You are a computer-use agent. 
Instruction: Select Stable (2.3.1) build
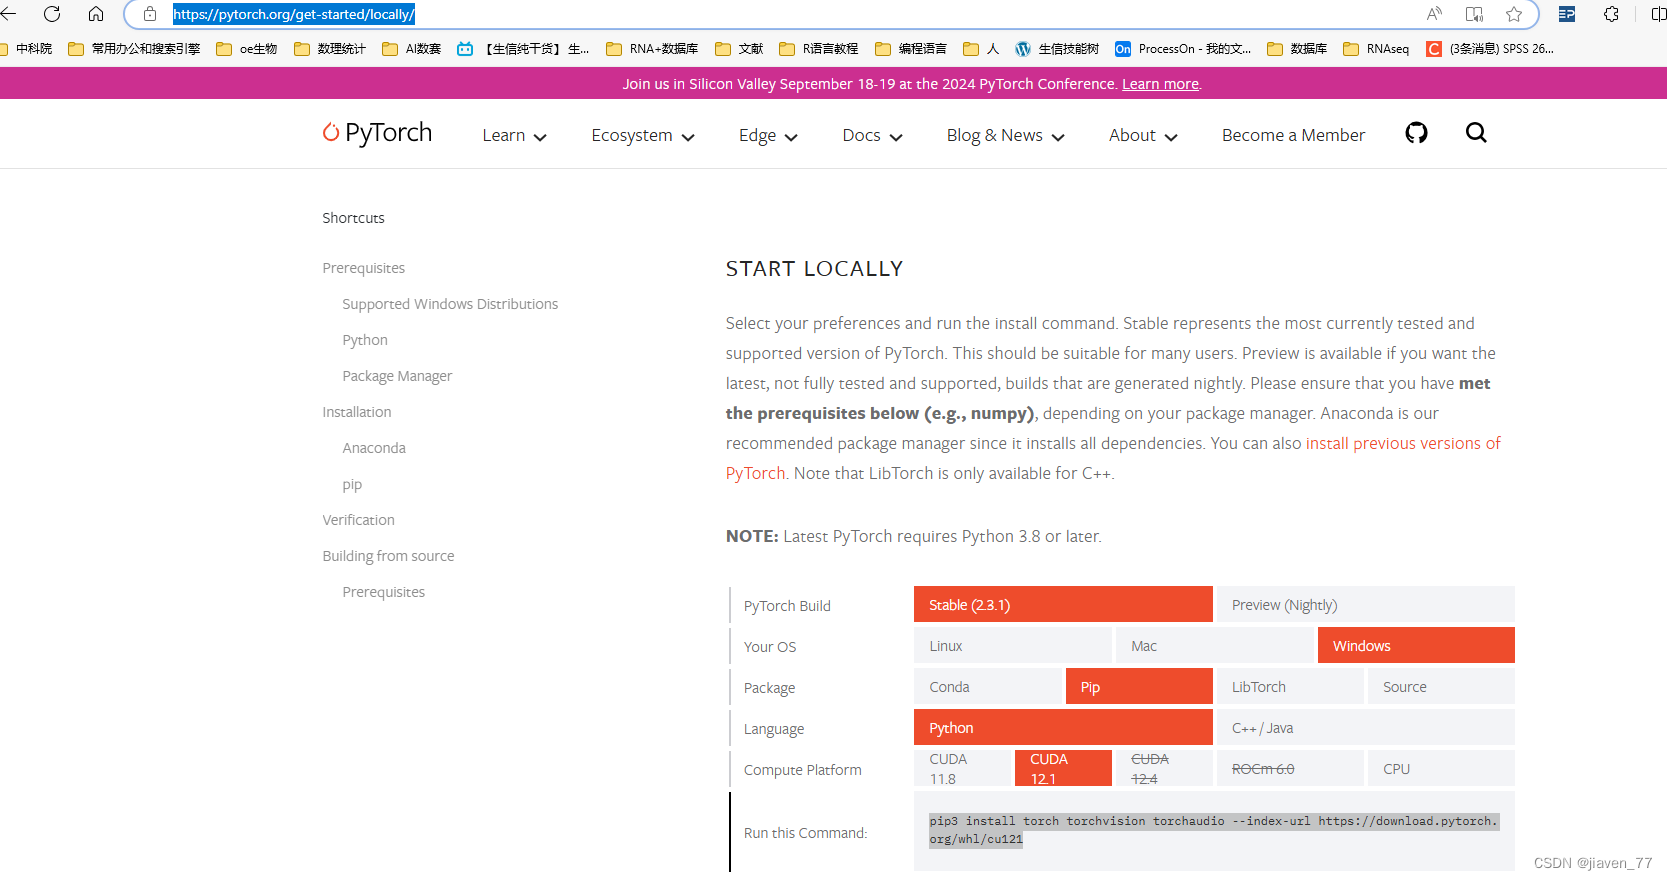(1063, 604)
